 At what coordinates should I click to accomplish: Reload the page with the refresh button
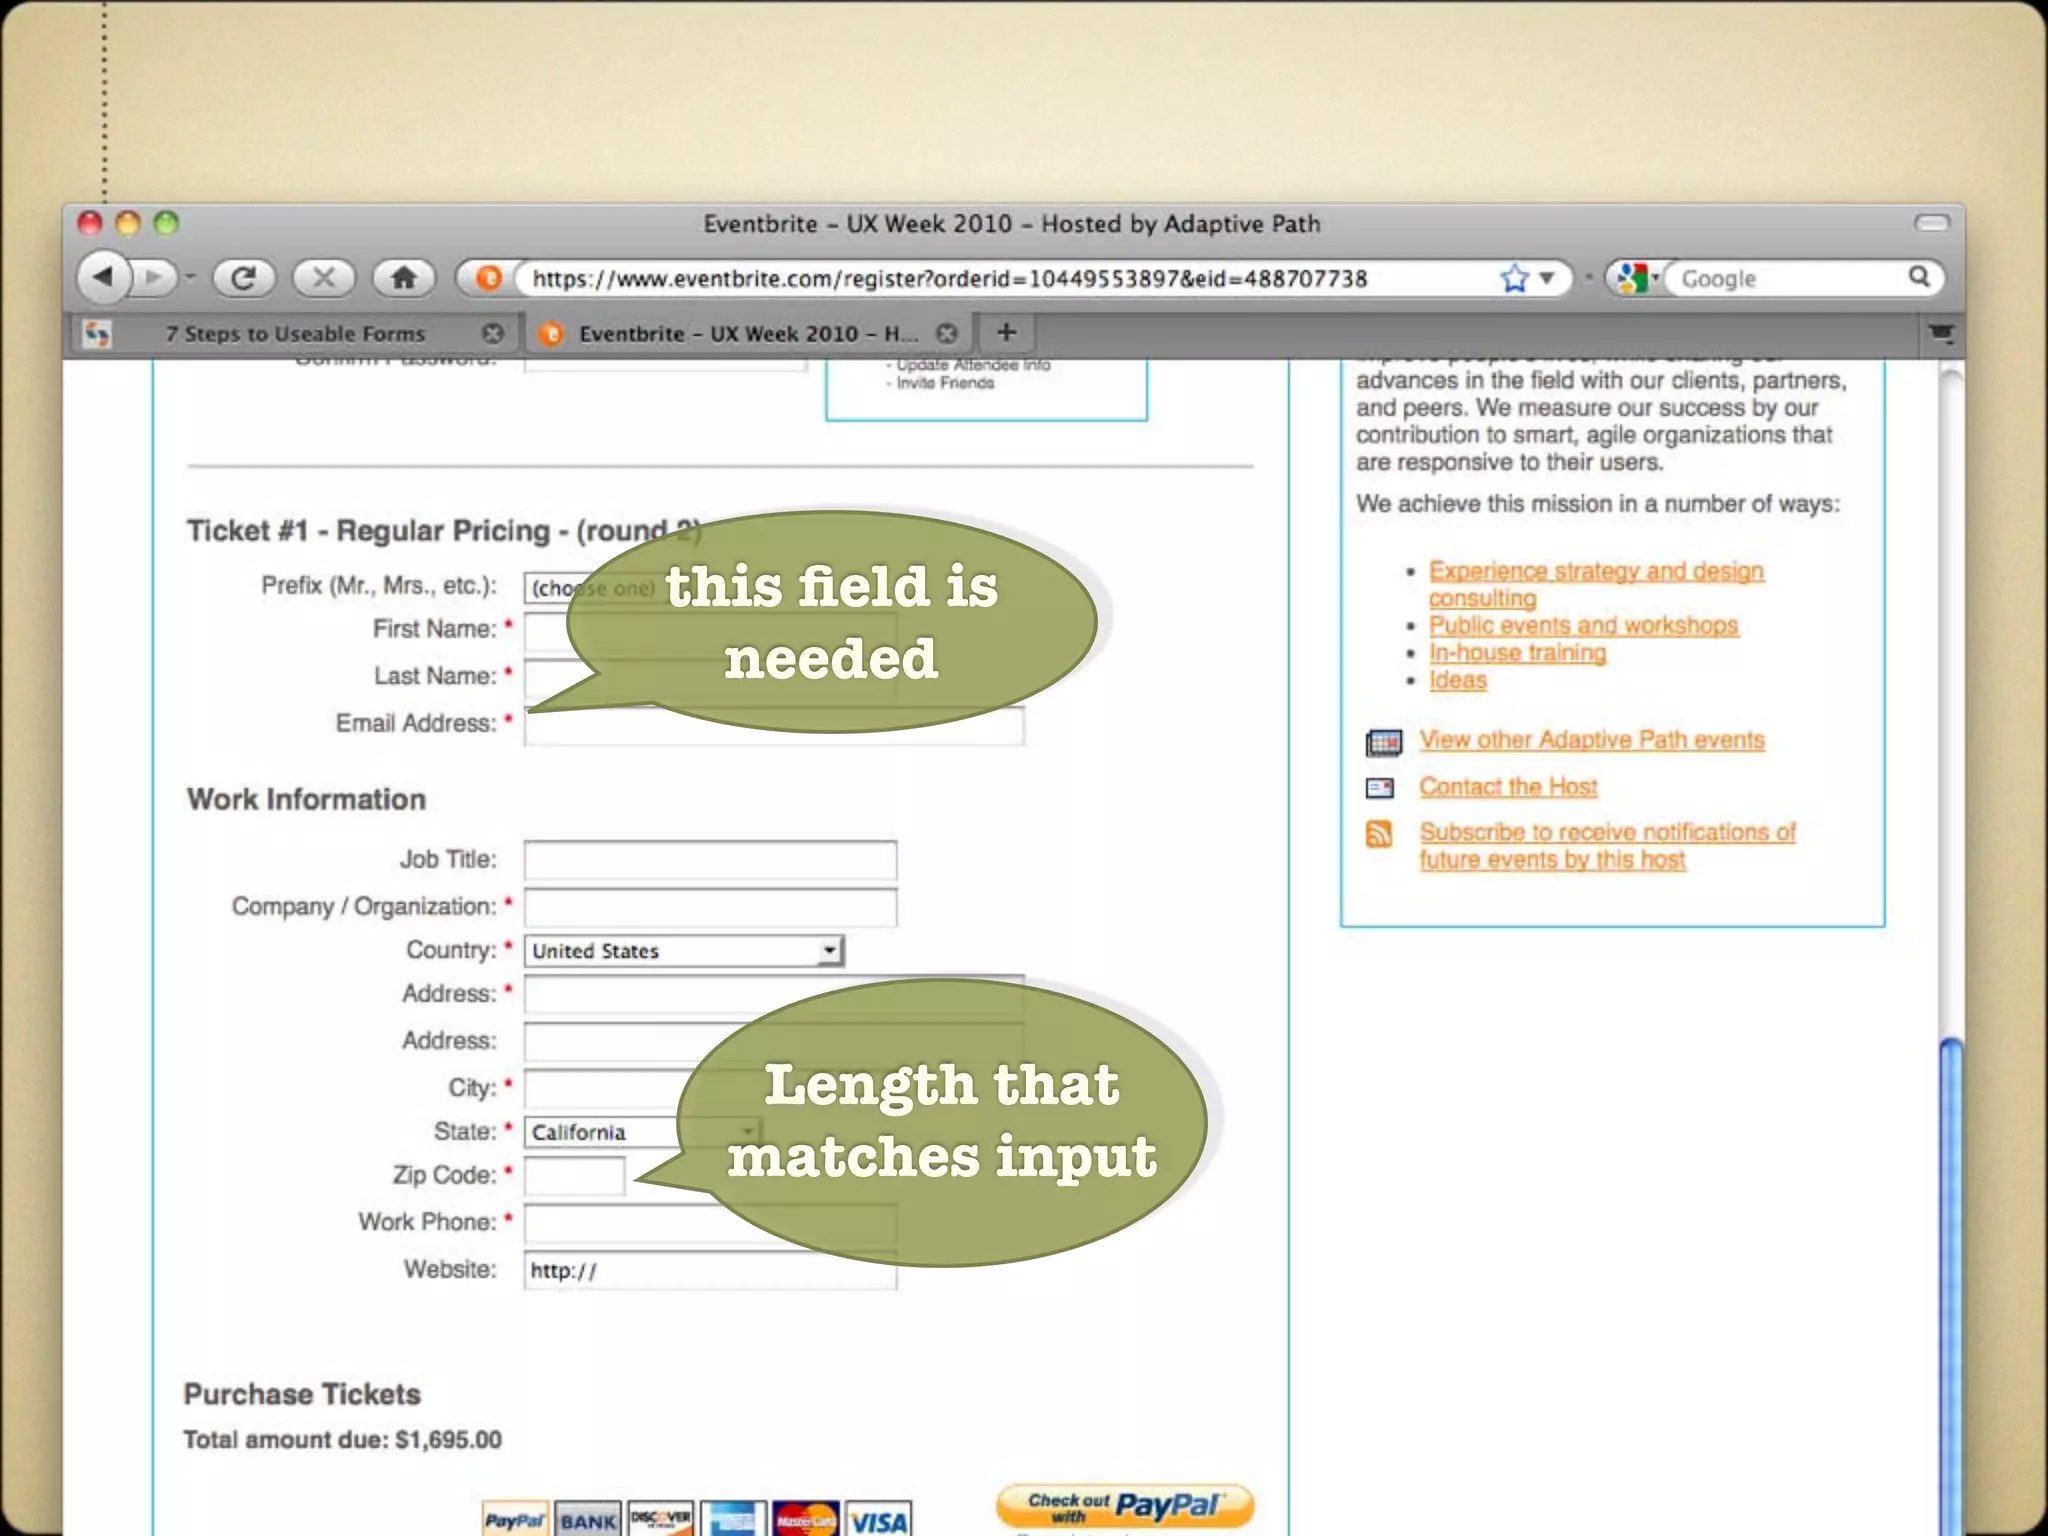tap(244, 277)
